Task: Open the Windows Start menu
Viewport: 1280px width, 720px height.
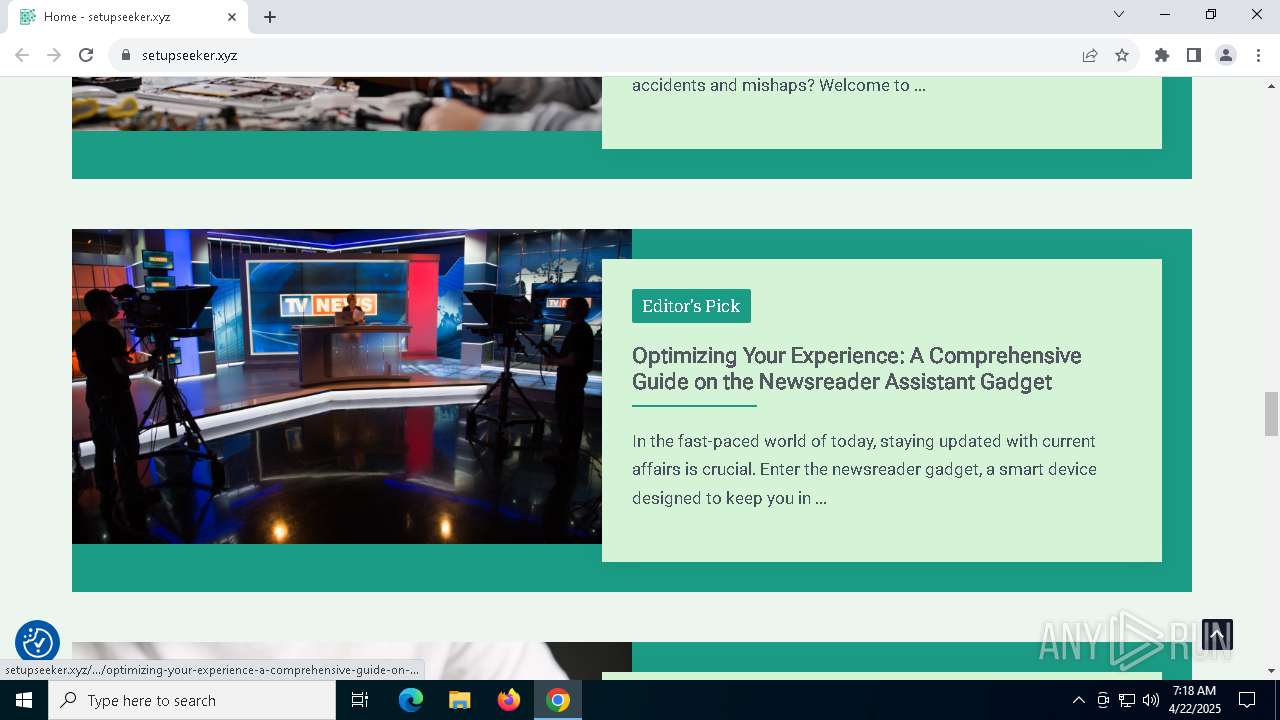Action: click(24, 700)
